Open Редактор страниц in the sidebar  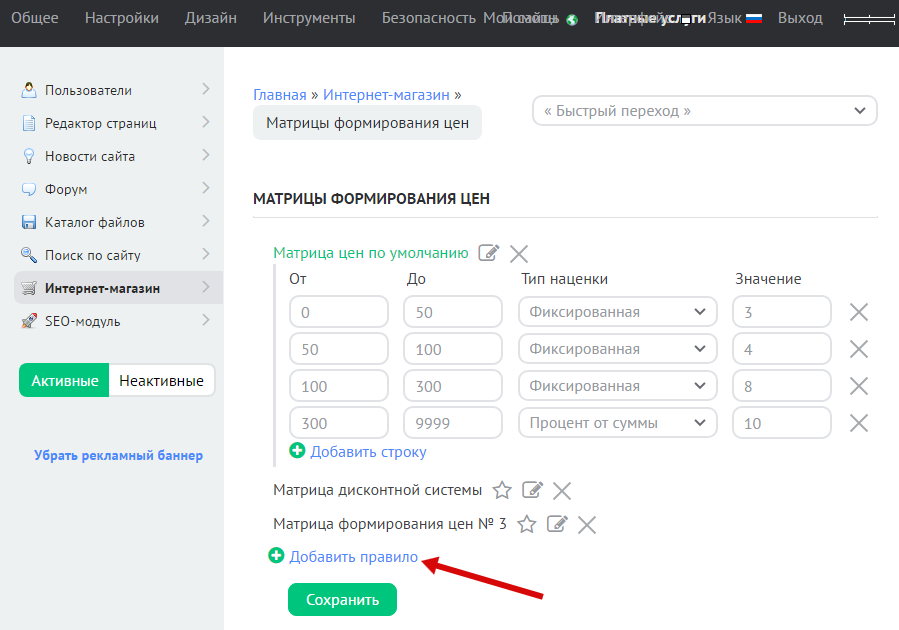tap(100, 123)
